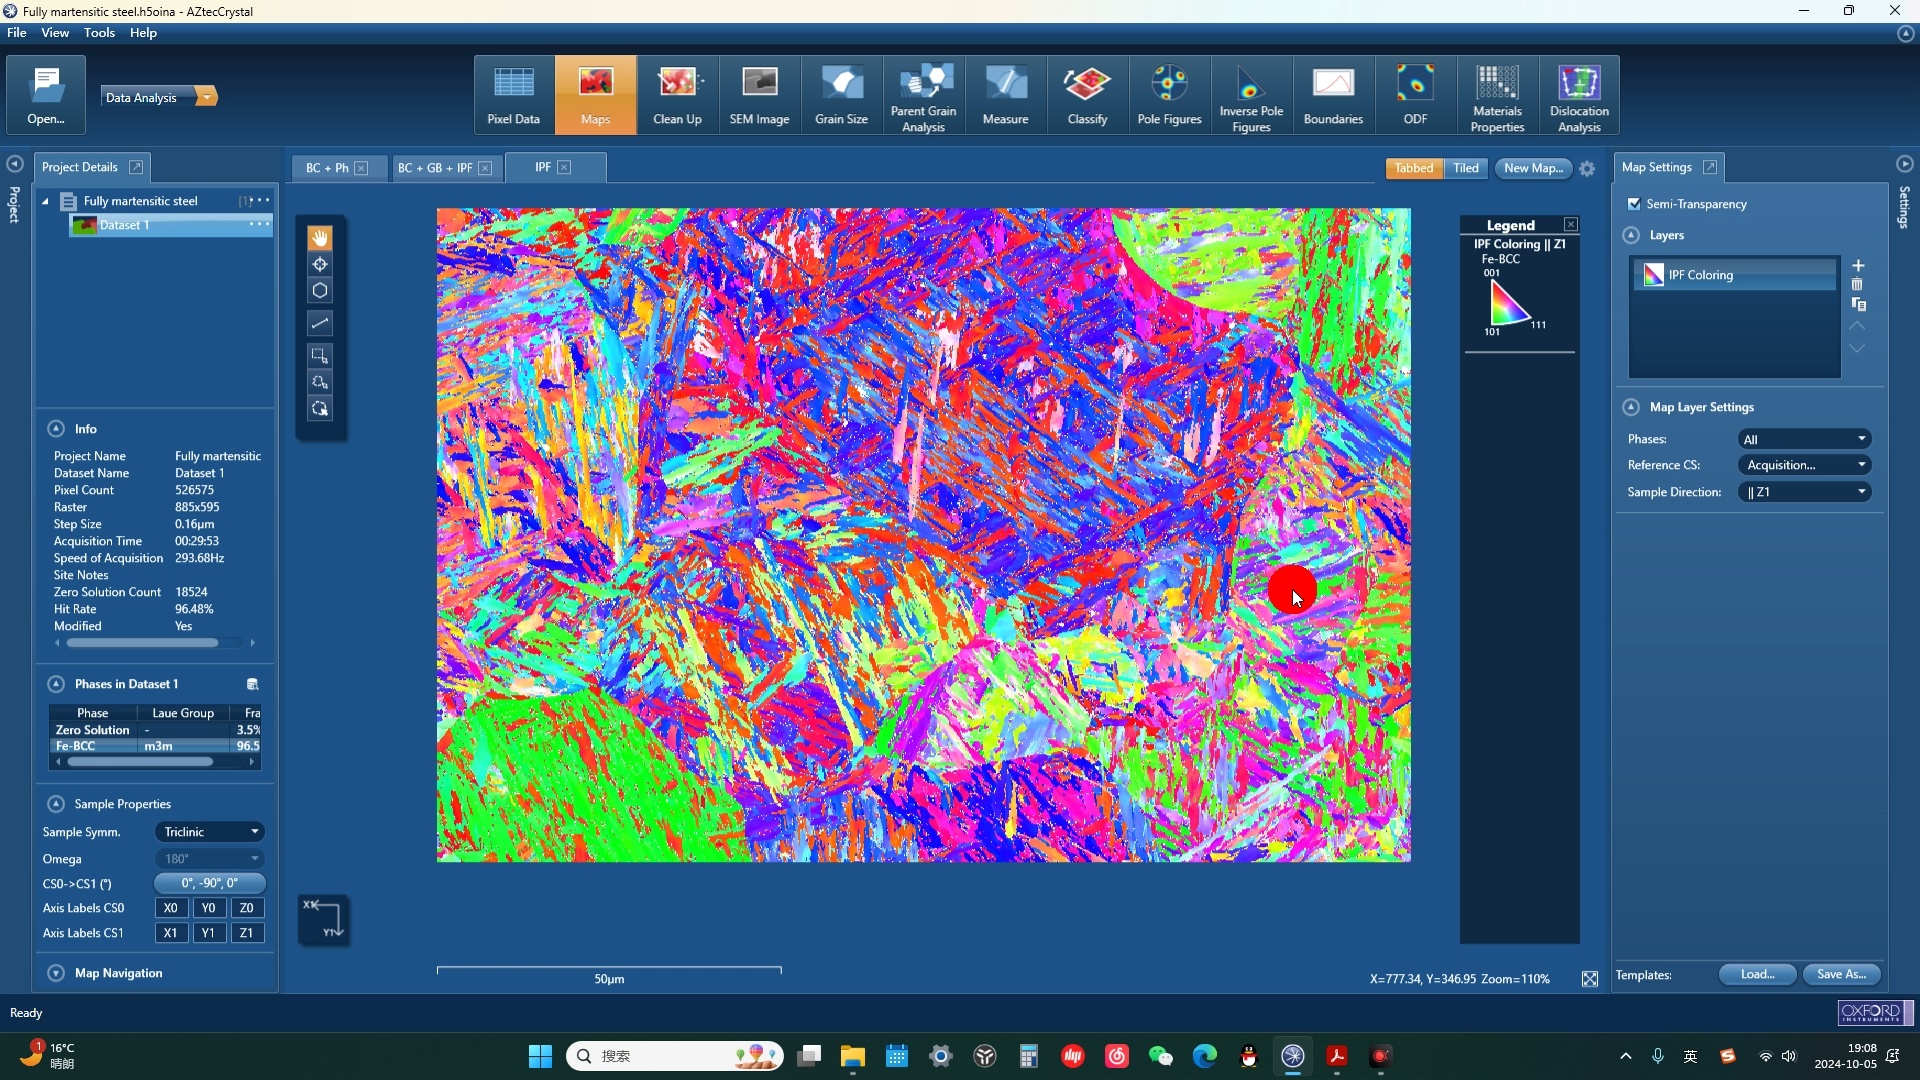Open the Phases dropdown
Viewport: 1920px width, 1080px height.
(x=1805, y=440)
